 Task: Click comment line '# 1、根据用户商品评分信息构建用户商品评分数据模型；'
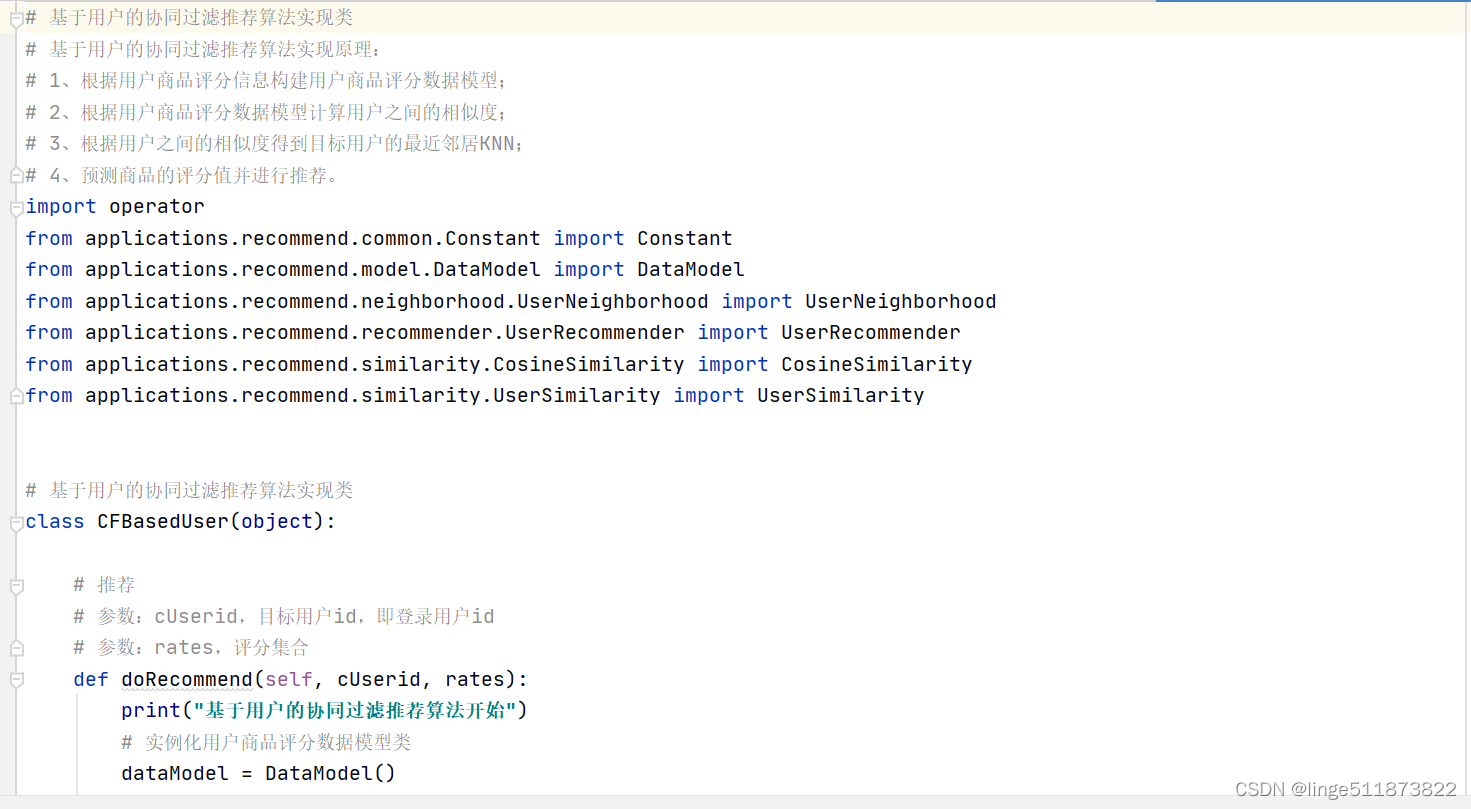click(x=267, y=81)
